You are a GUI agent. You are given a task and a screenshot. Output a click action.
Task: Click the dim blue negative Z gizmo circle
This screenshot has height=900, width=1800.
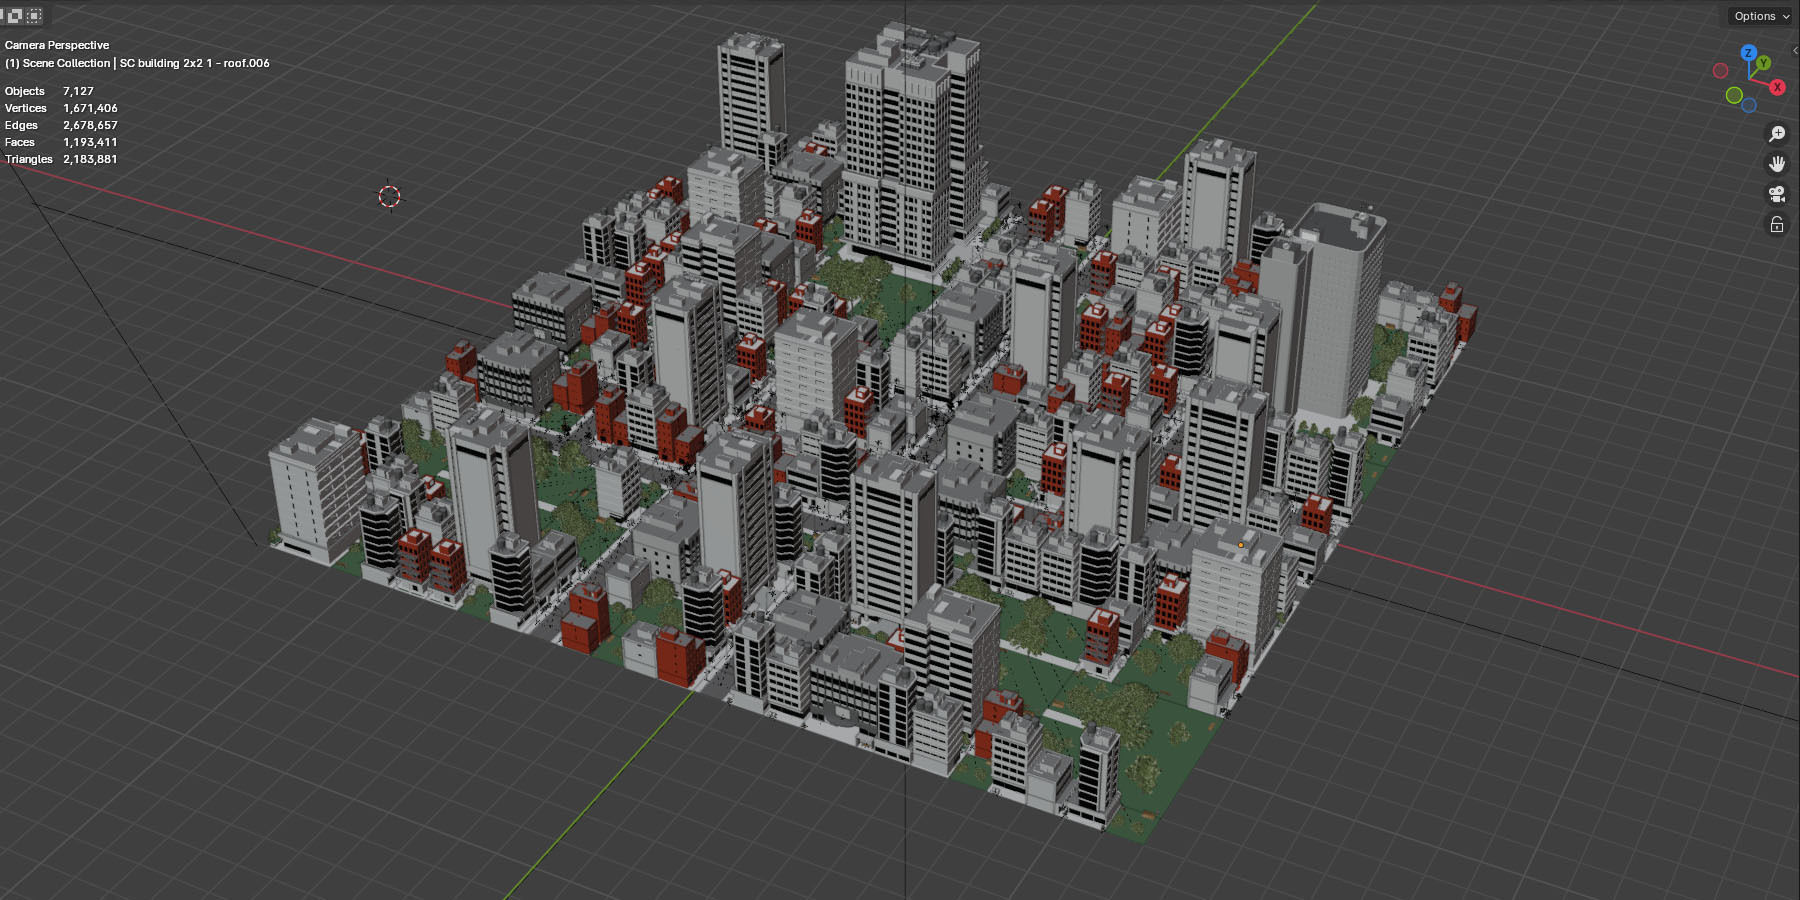[1749, 105]
